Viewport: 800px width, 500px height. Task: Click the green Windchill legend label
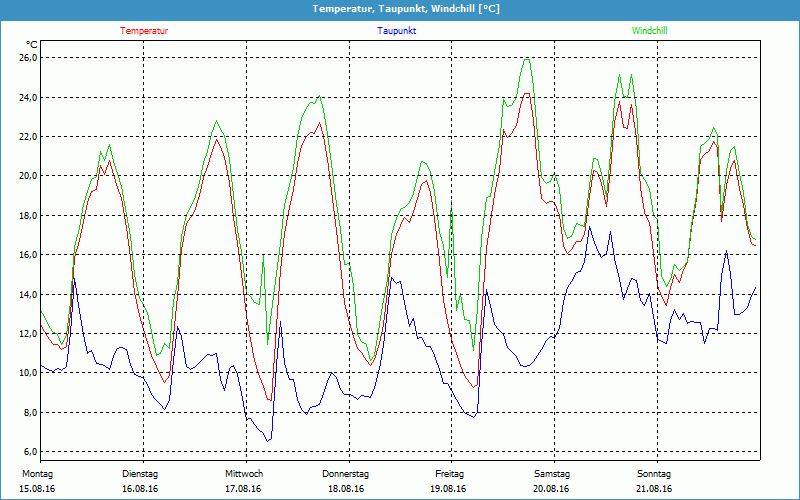649,31
